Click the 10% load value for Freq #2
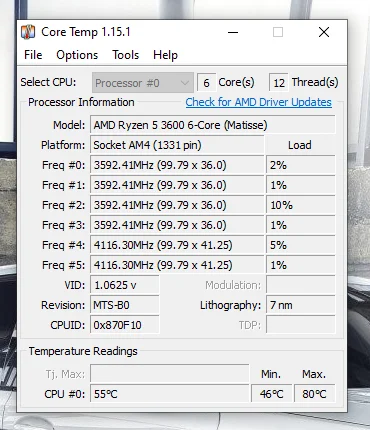The height and width of the screenshot is (430, 370). [x=301, y=205]
